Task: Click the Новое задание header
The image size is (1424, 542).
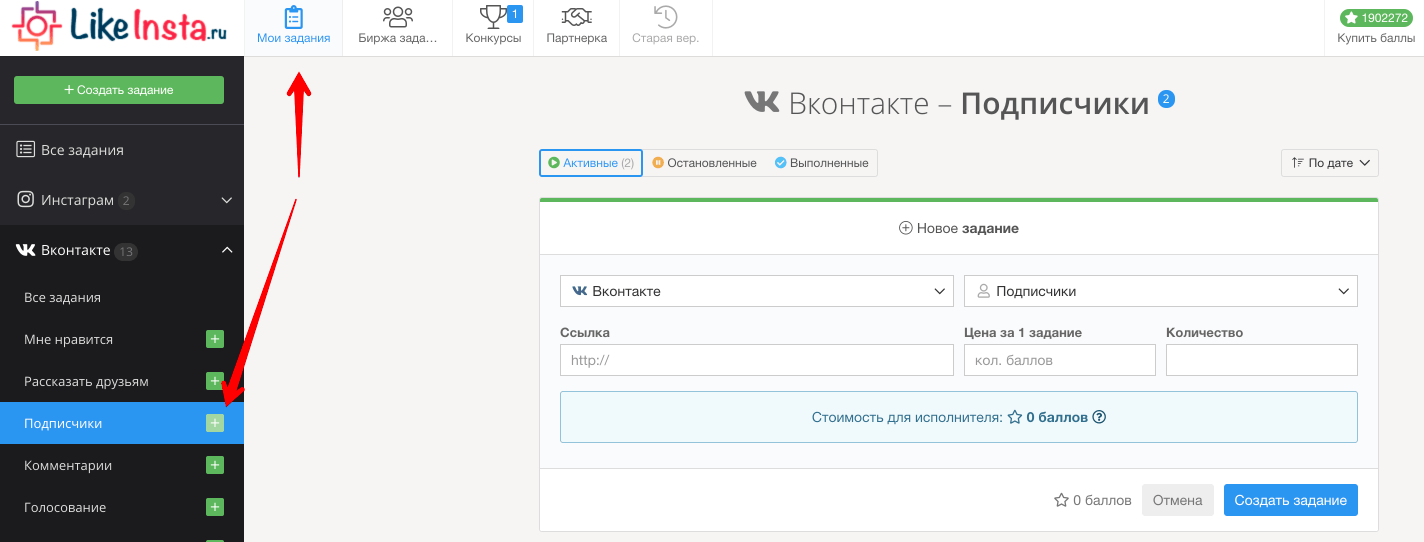Action: coord(958,228)
